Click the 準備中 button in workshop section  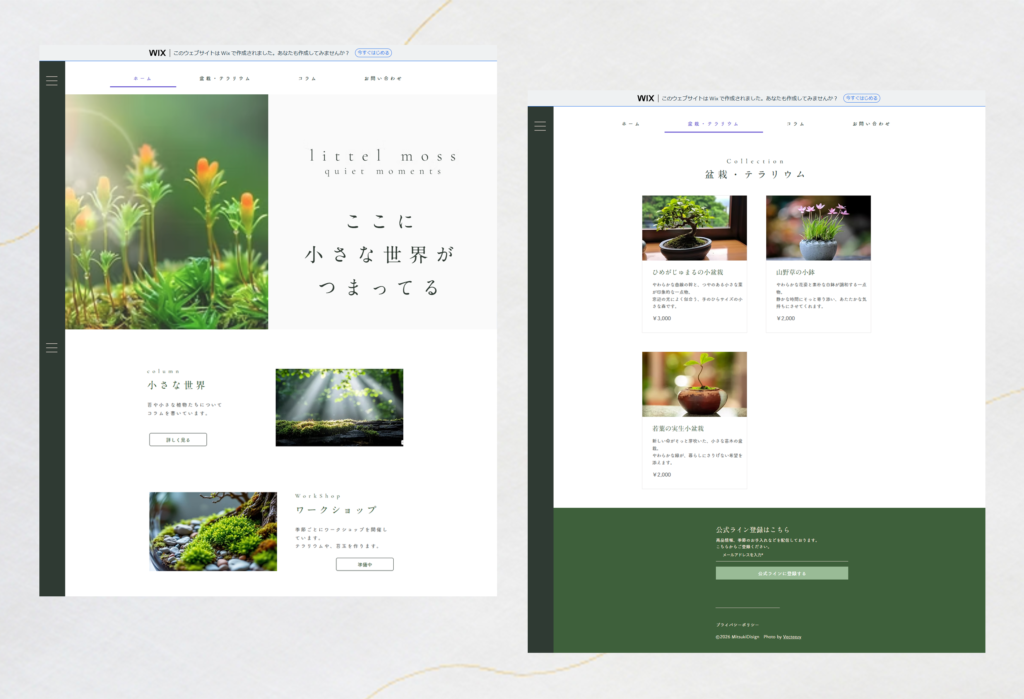pyautogui.click(x=365, y=564)
